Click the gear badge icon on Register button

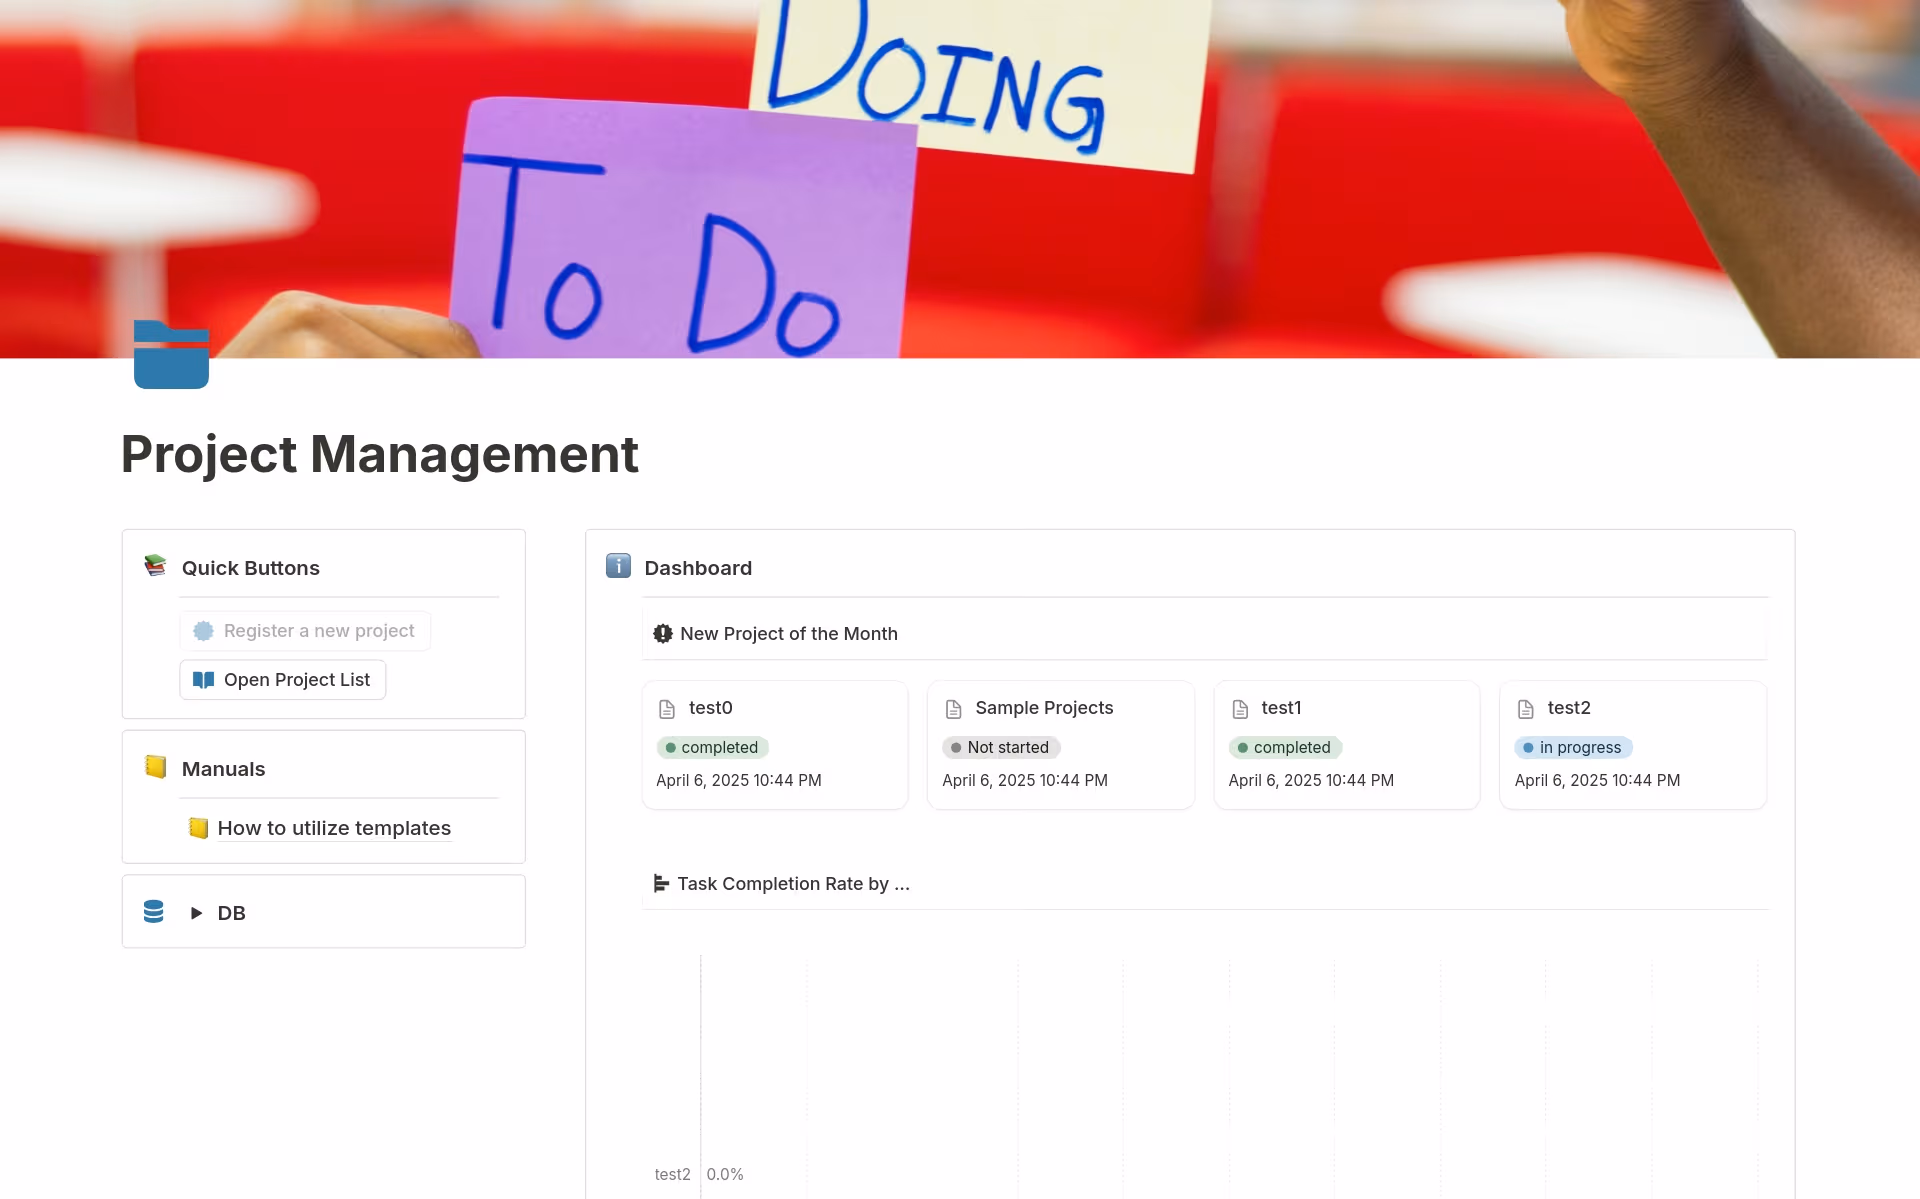pyautogui.click(x=204, y=631)
